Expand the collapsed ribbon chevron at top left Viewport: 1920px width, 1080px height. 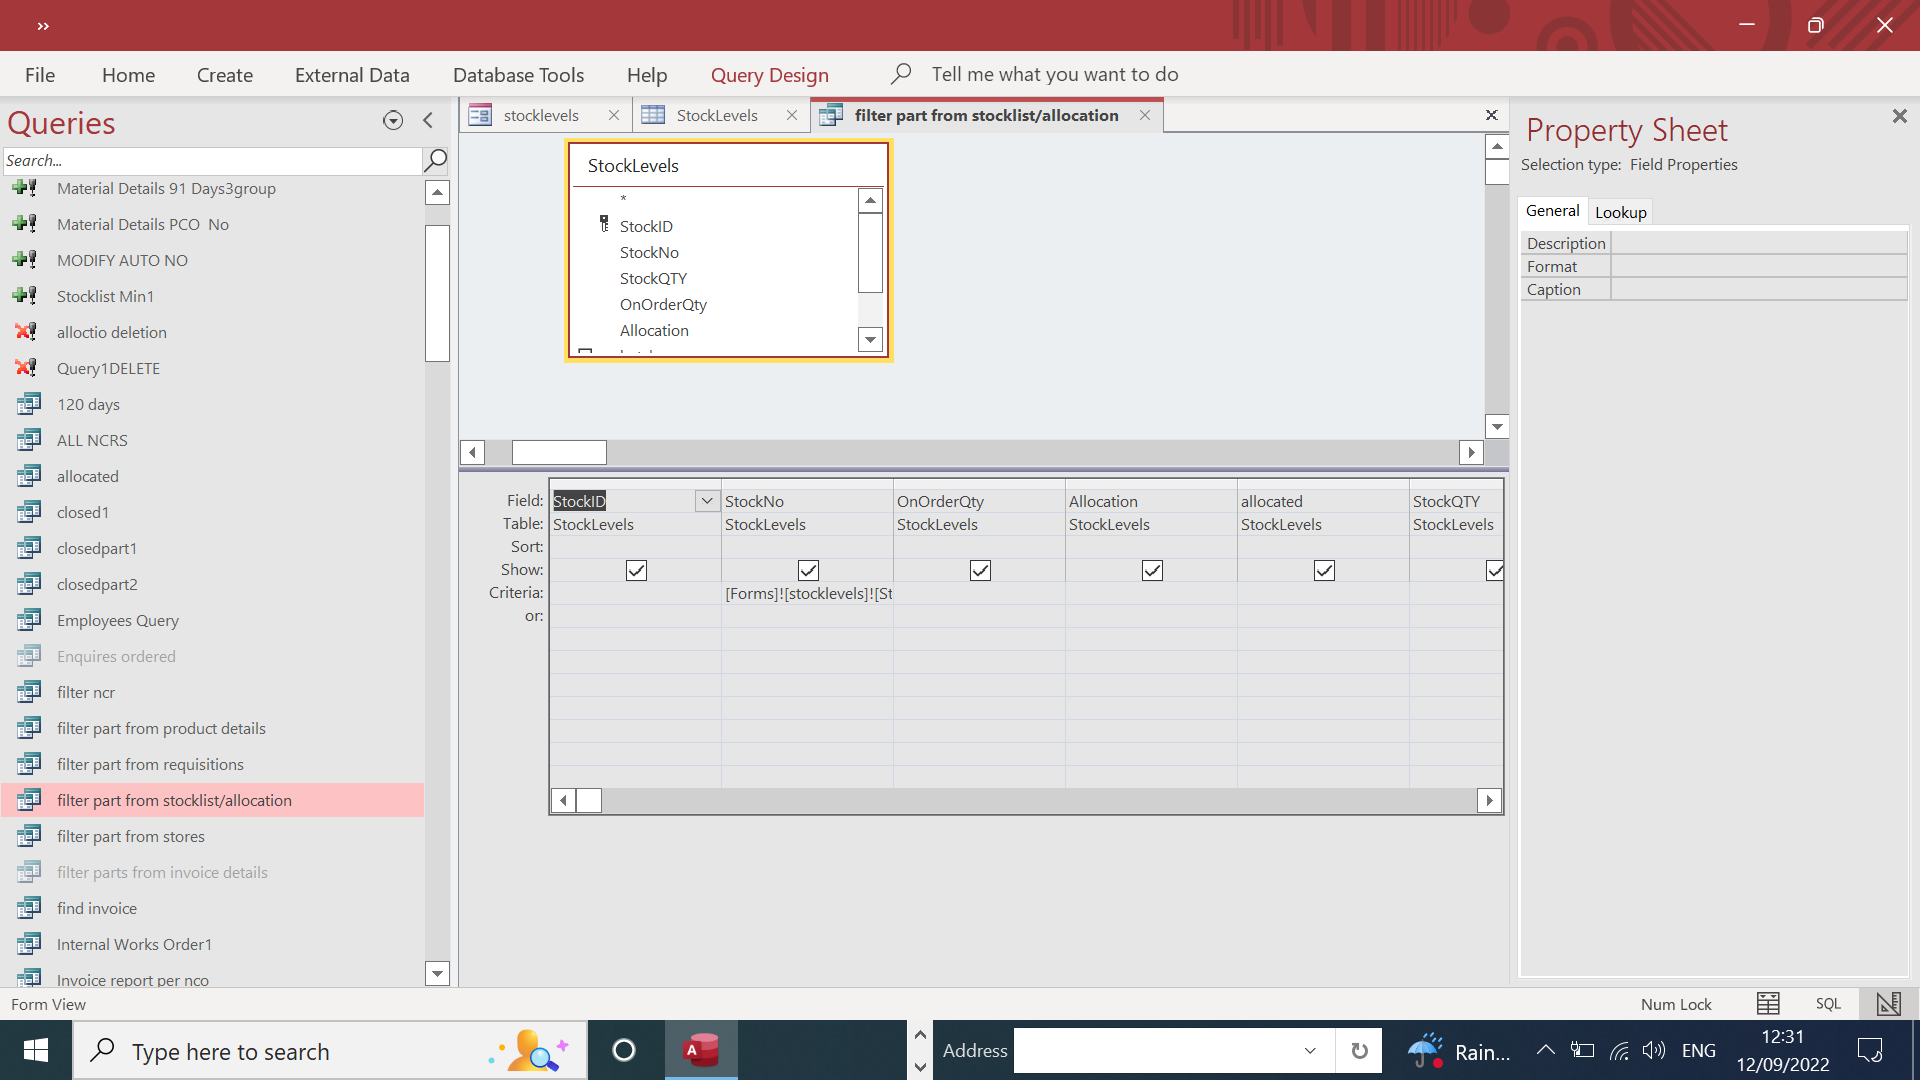pyautogui.click(x=43, y=26)
